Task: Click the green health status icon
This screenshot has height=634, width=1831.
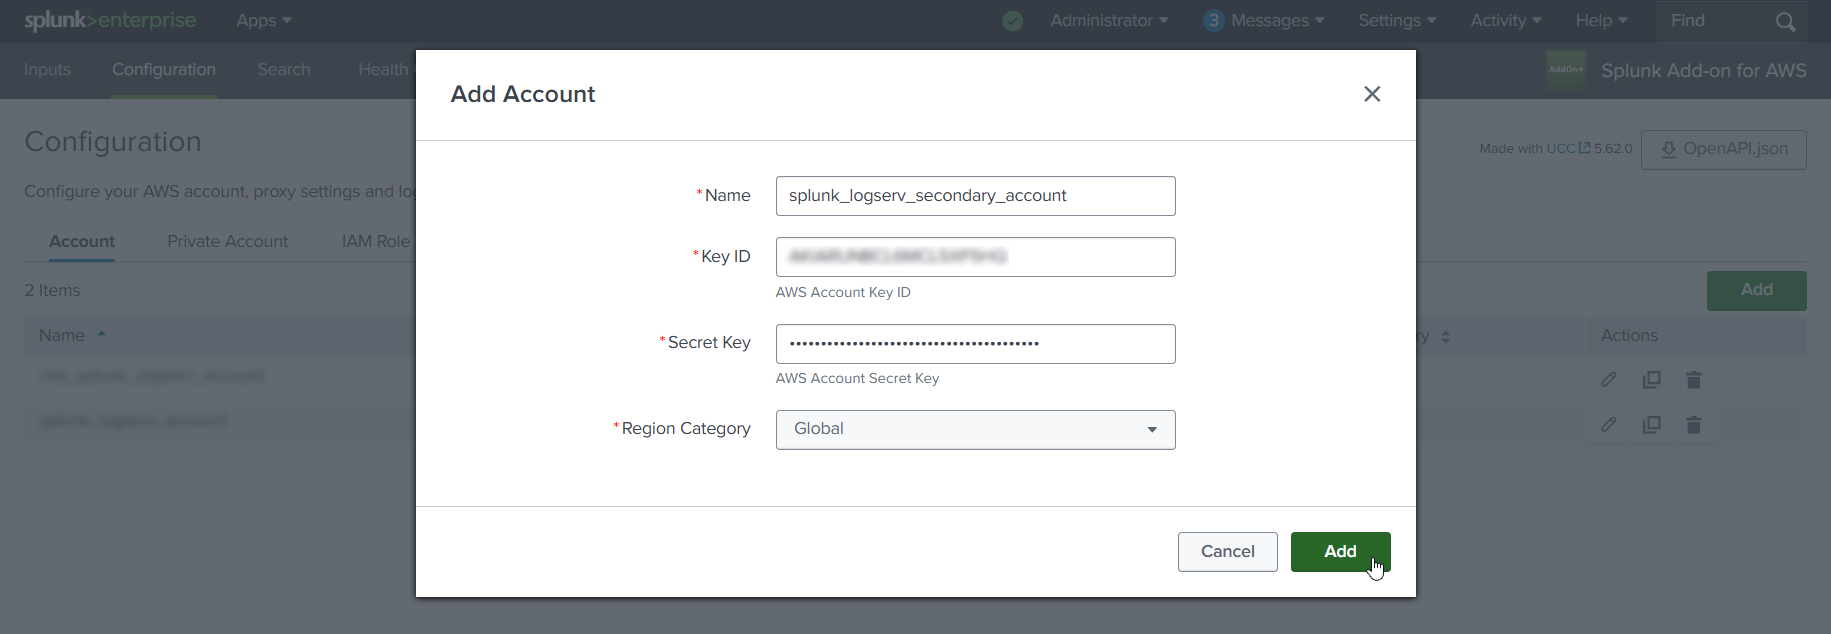Action: click(x=1013, y=21)
